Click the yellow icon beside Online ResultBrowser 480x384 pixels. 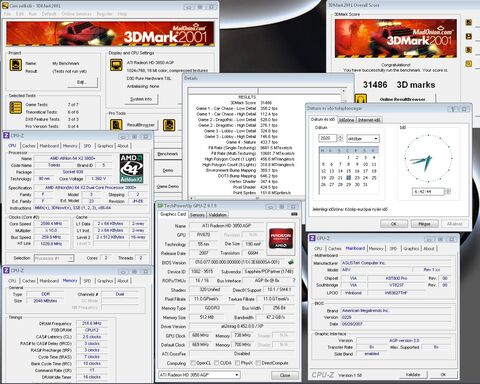point(361,99)
